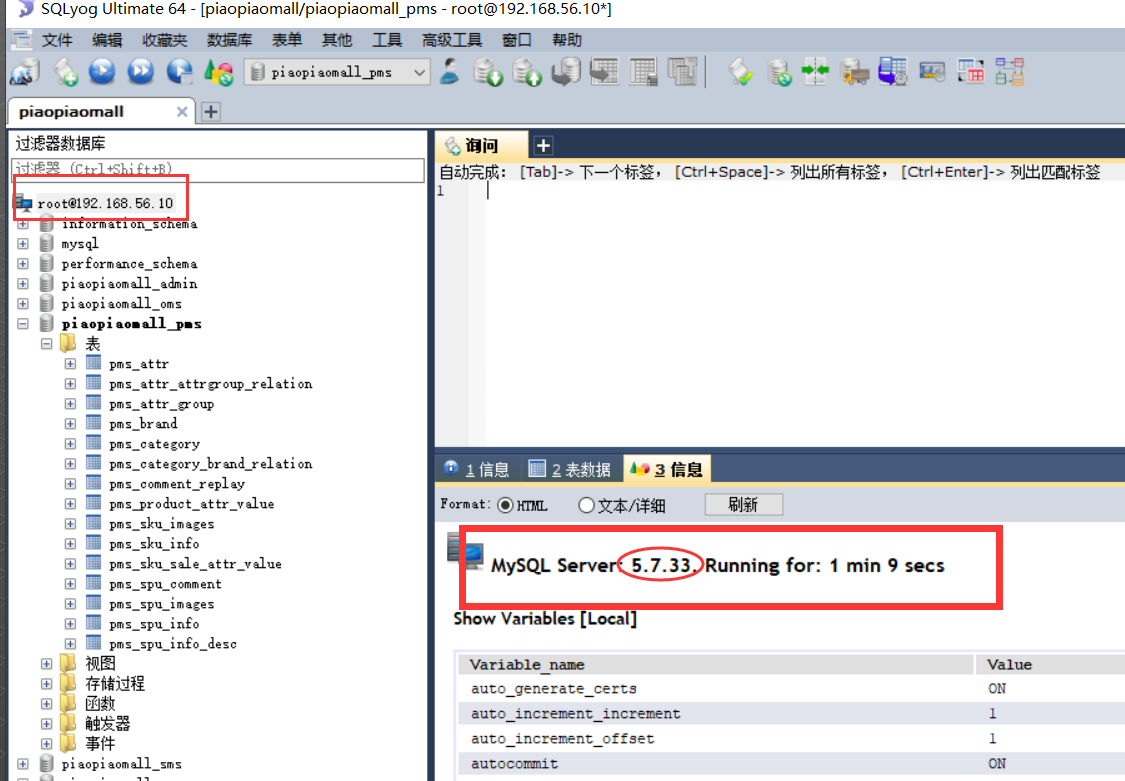Open the Query Builder grid icon
This screenshot has height=781, width=1125.
971,72
